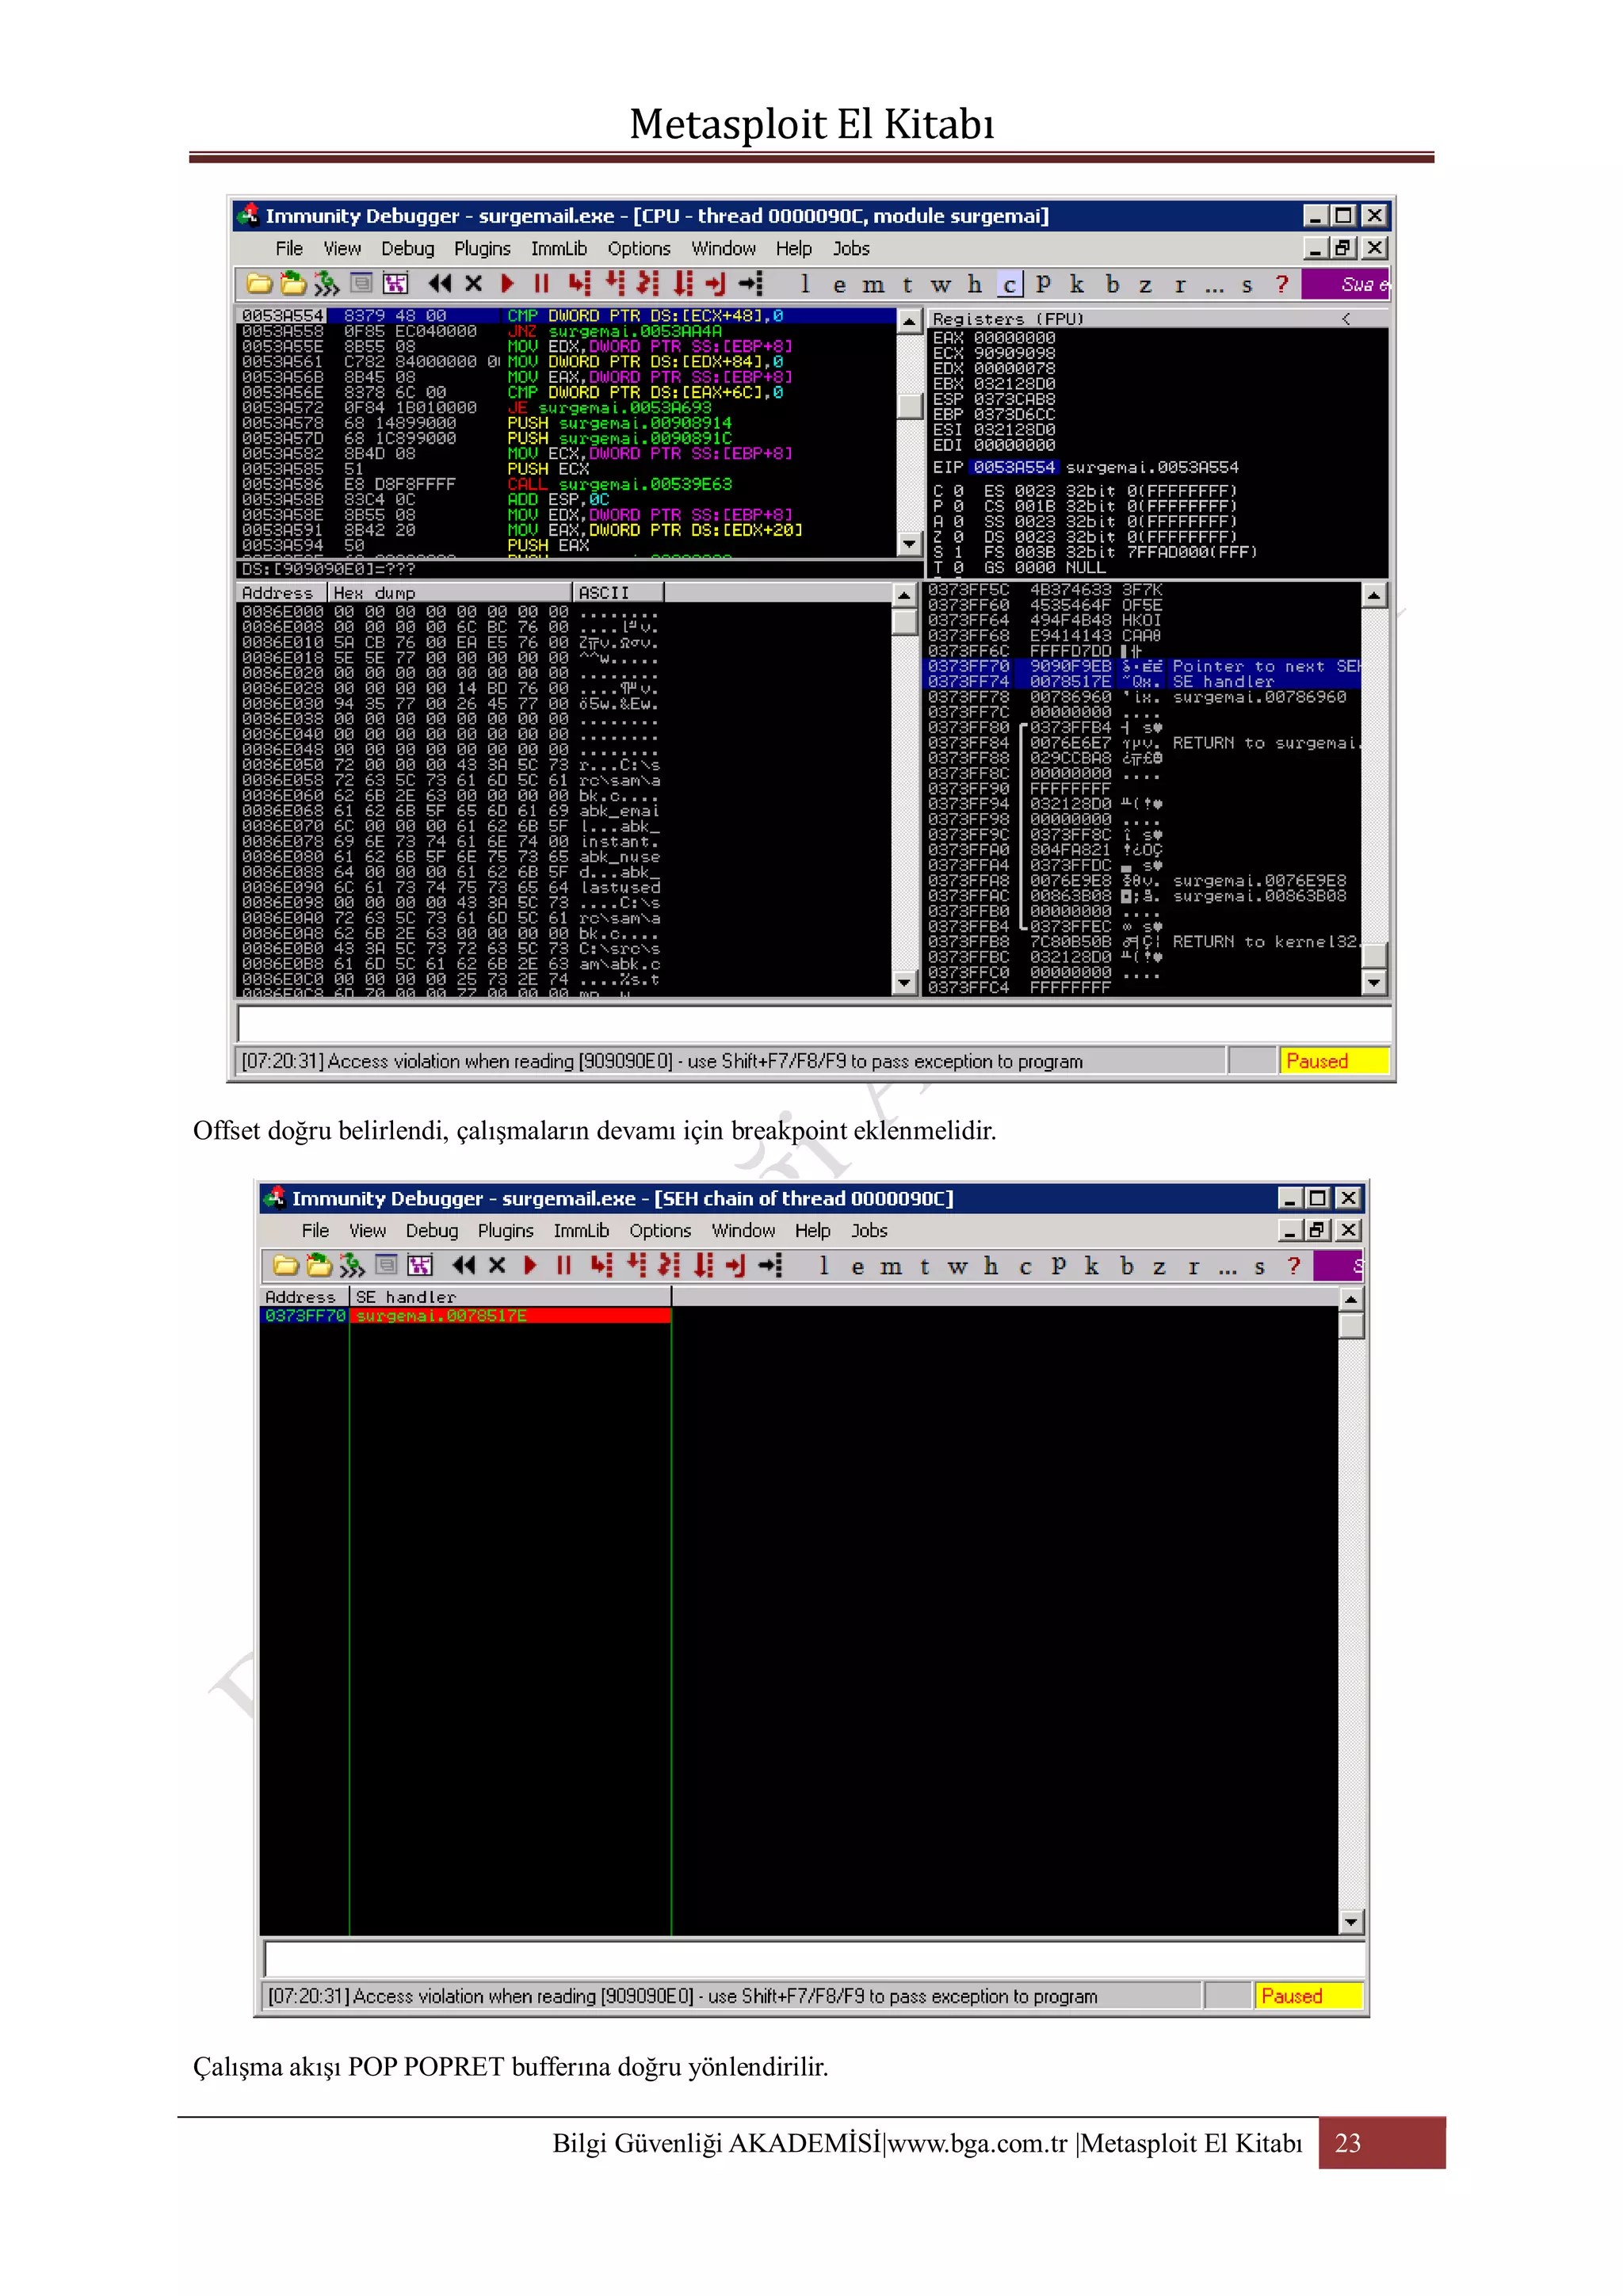The height and width of the screenshot is (2296, 1623).
Task: Show Breakpoints (b) in CPU window toolbar
Action: (1112, 285)
